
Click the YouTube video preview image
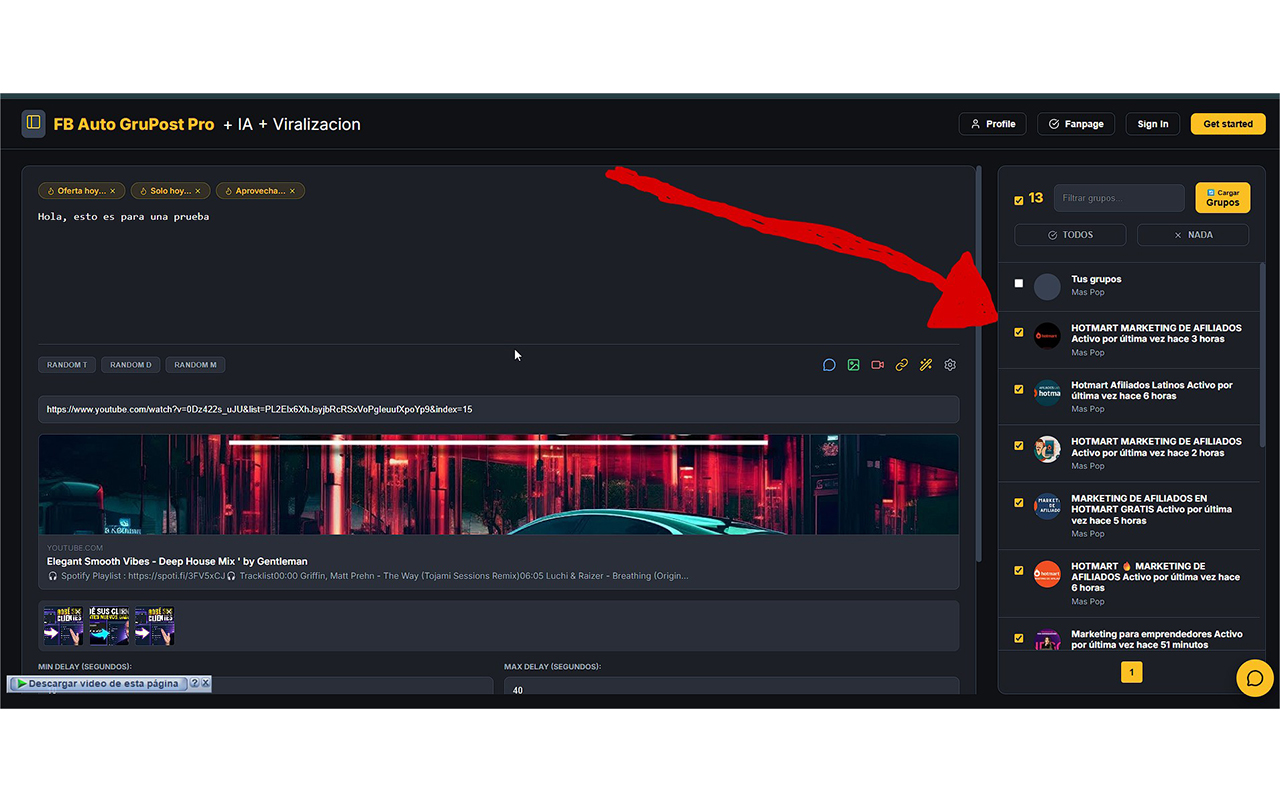tap(499, 484)
